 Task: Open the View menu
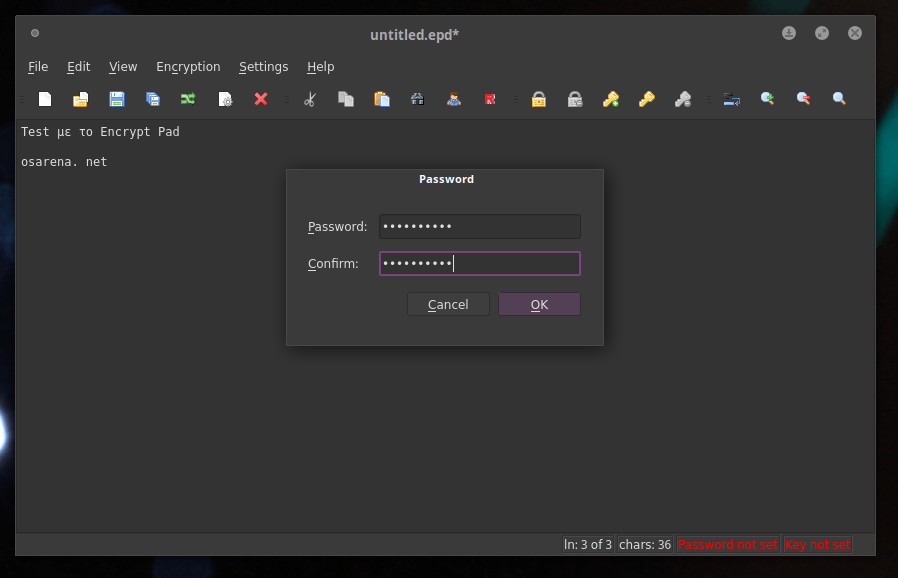pos(123,66)
